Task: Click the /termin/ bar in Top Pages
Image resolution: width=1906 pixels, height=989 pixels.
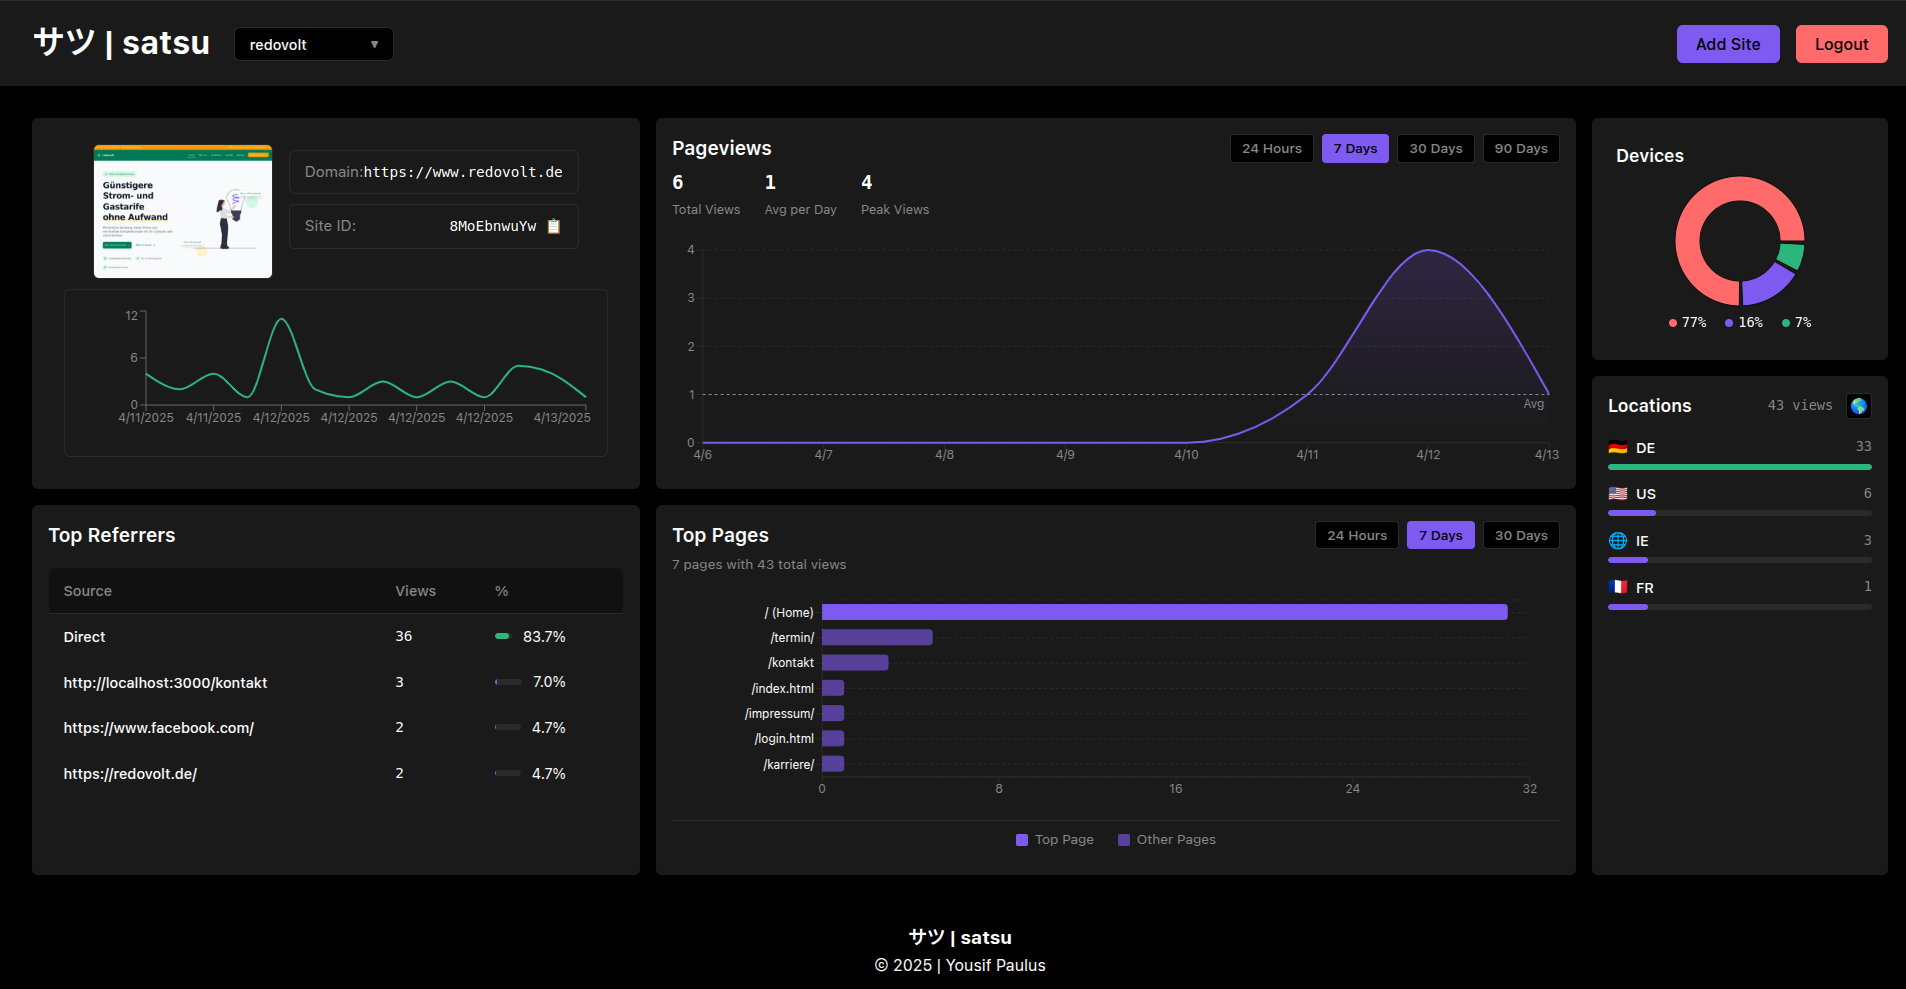Action: (x=877, y=637)
